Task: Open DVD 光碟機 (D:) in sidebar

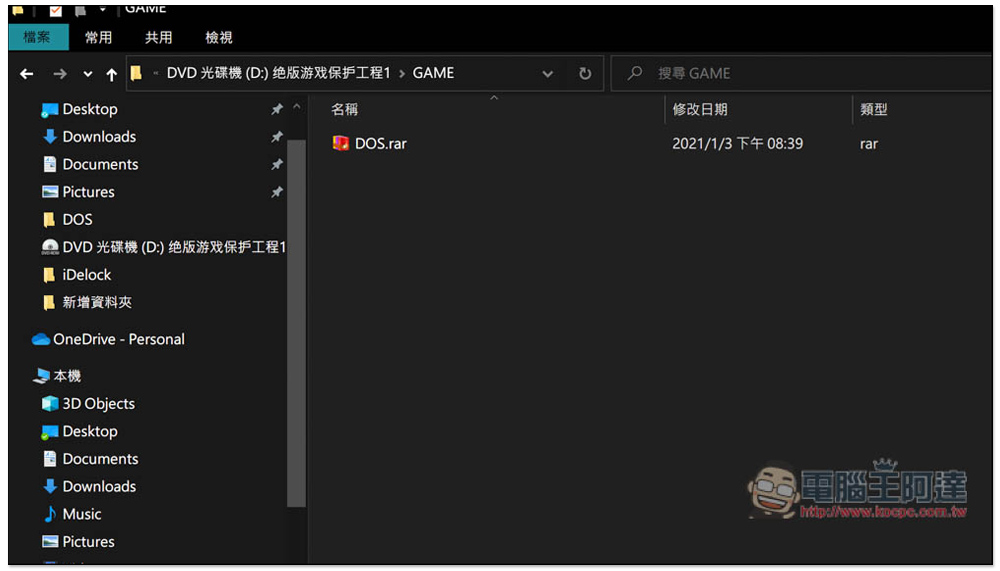Action: pyautogui.click(x=174, y=247)
